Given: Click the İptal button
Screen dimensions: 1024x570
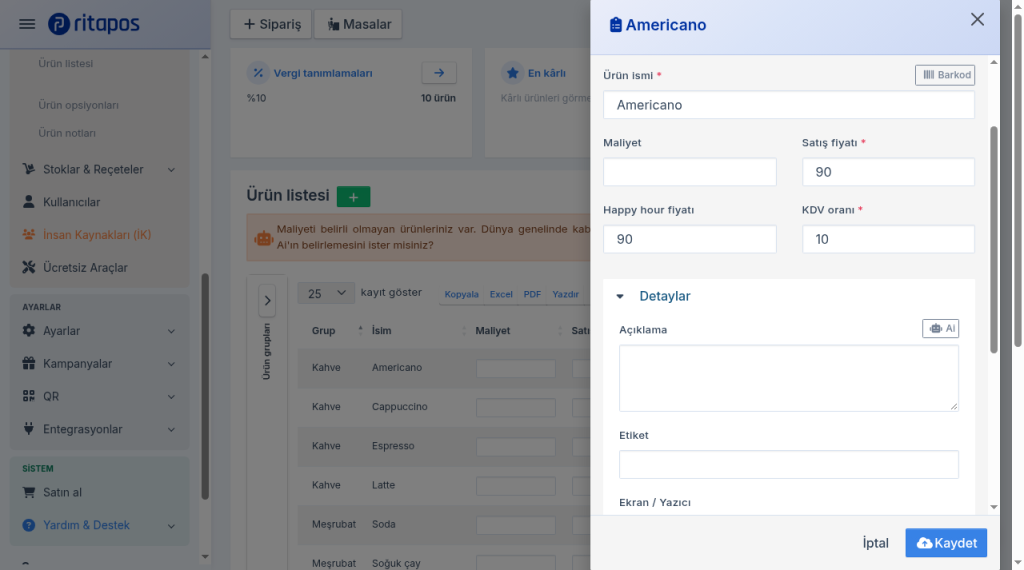Looking at the screenshot, I should click(875, 543).
